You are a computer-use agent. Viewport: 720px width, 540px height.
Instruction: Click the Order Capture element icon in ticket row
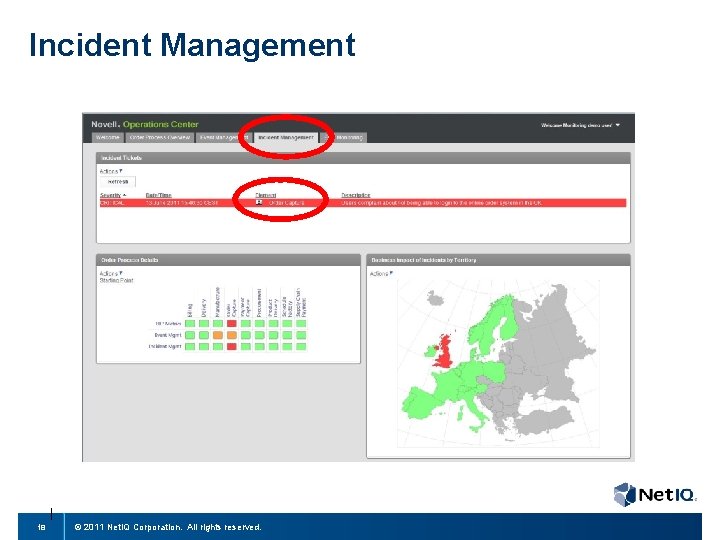click(259, 202)
